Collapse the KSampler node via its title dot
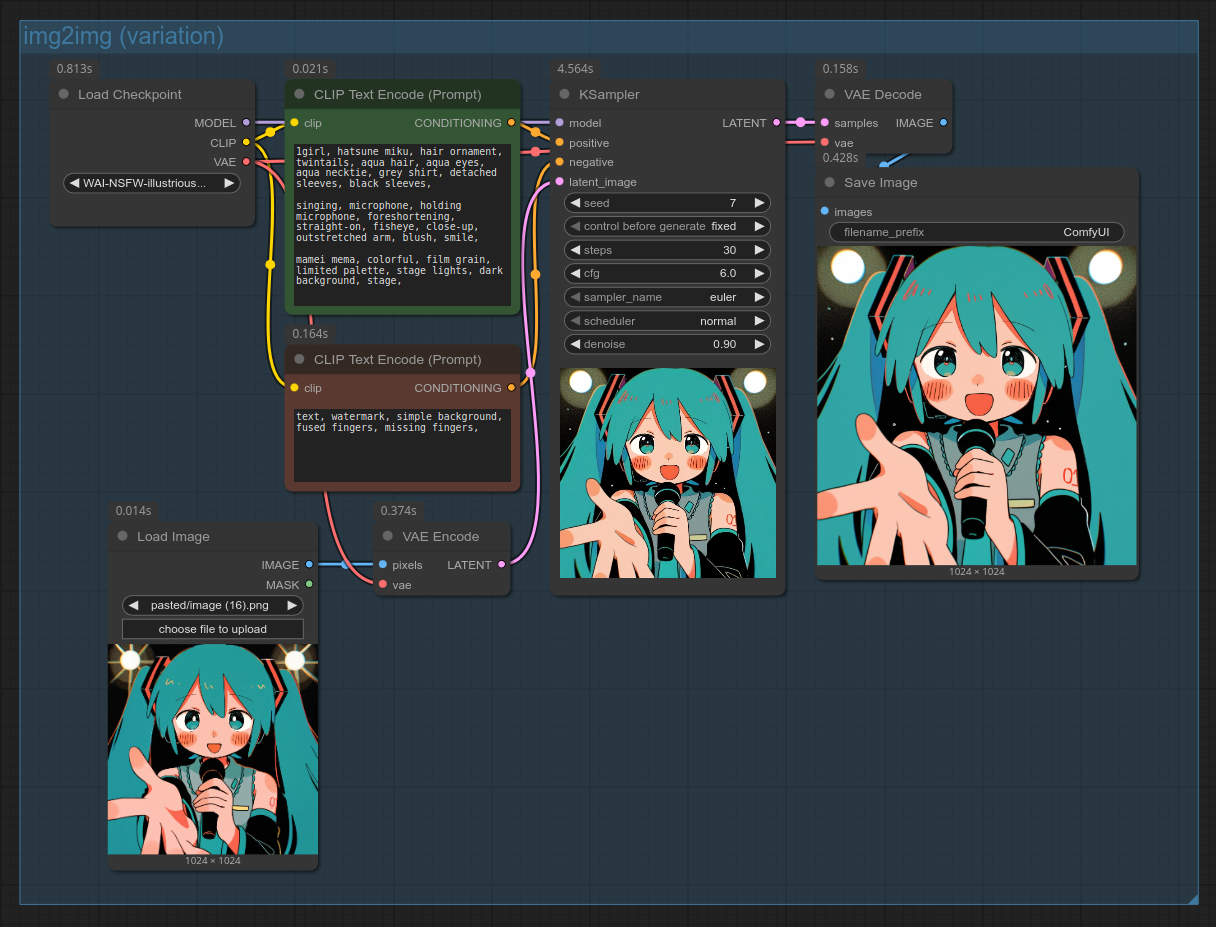 (x=564, y=95)
